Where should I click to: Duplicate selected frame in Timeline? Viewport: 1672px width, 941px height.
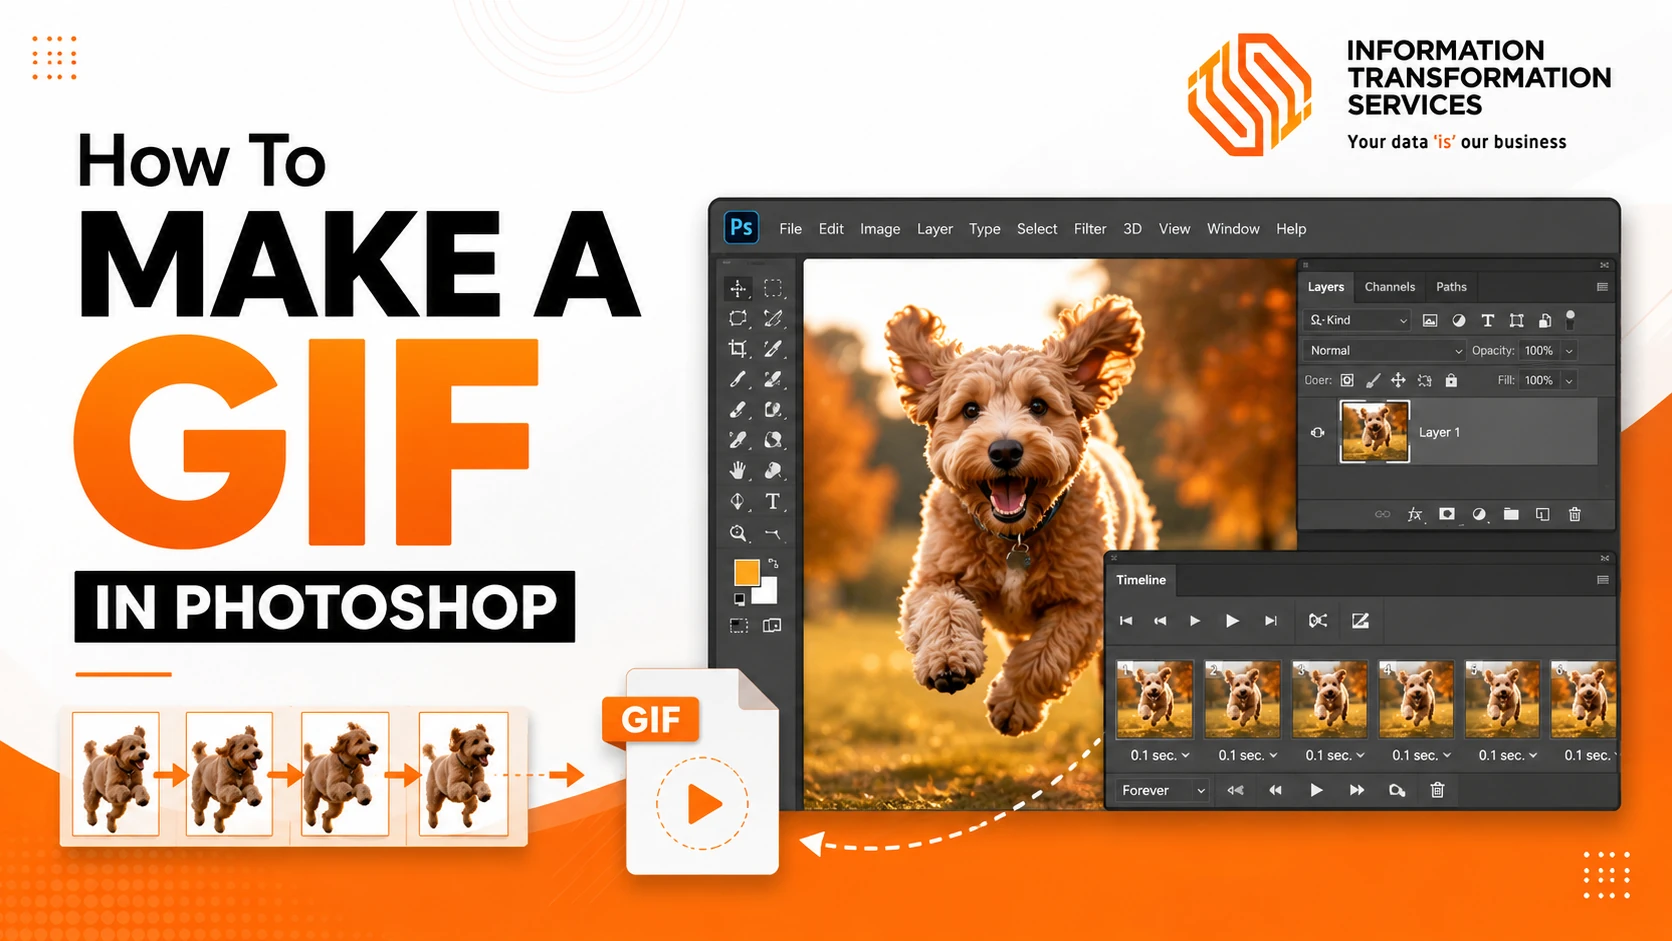tap(1397, 790)
